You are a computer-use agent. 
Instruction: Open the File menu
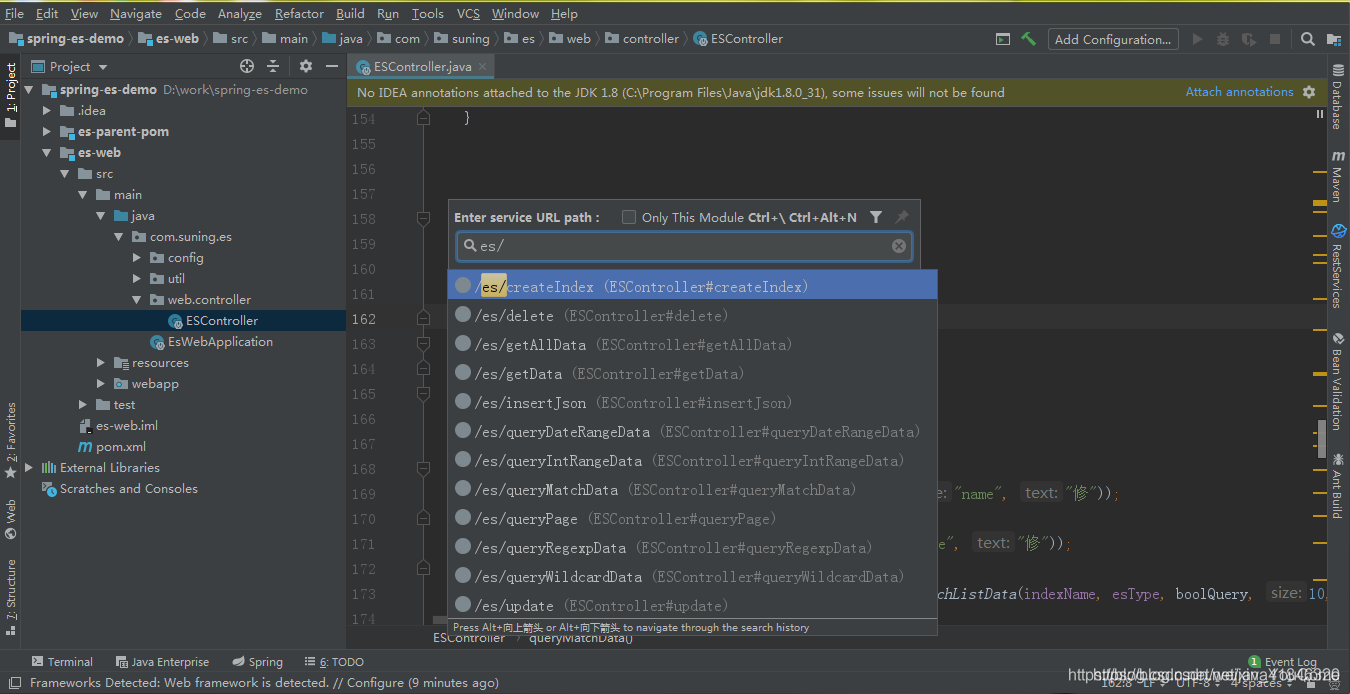14,14
